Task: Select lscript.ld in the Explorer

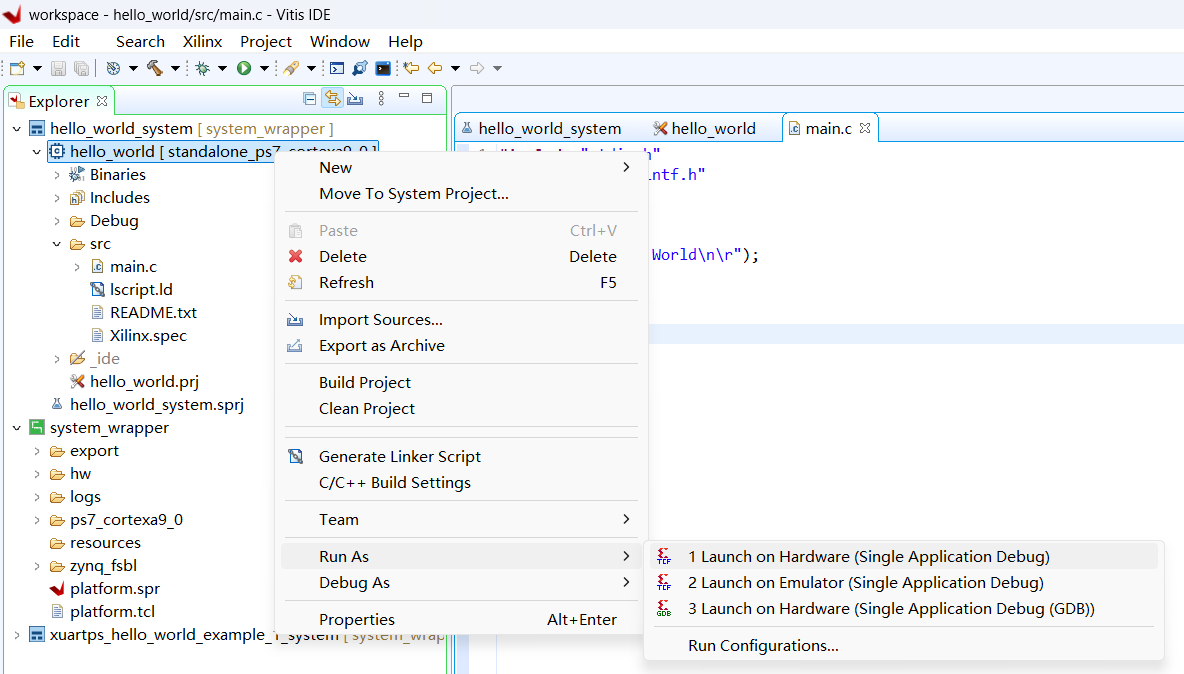Action: tap(141, 290)
